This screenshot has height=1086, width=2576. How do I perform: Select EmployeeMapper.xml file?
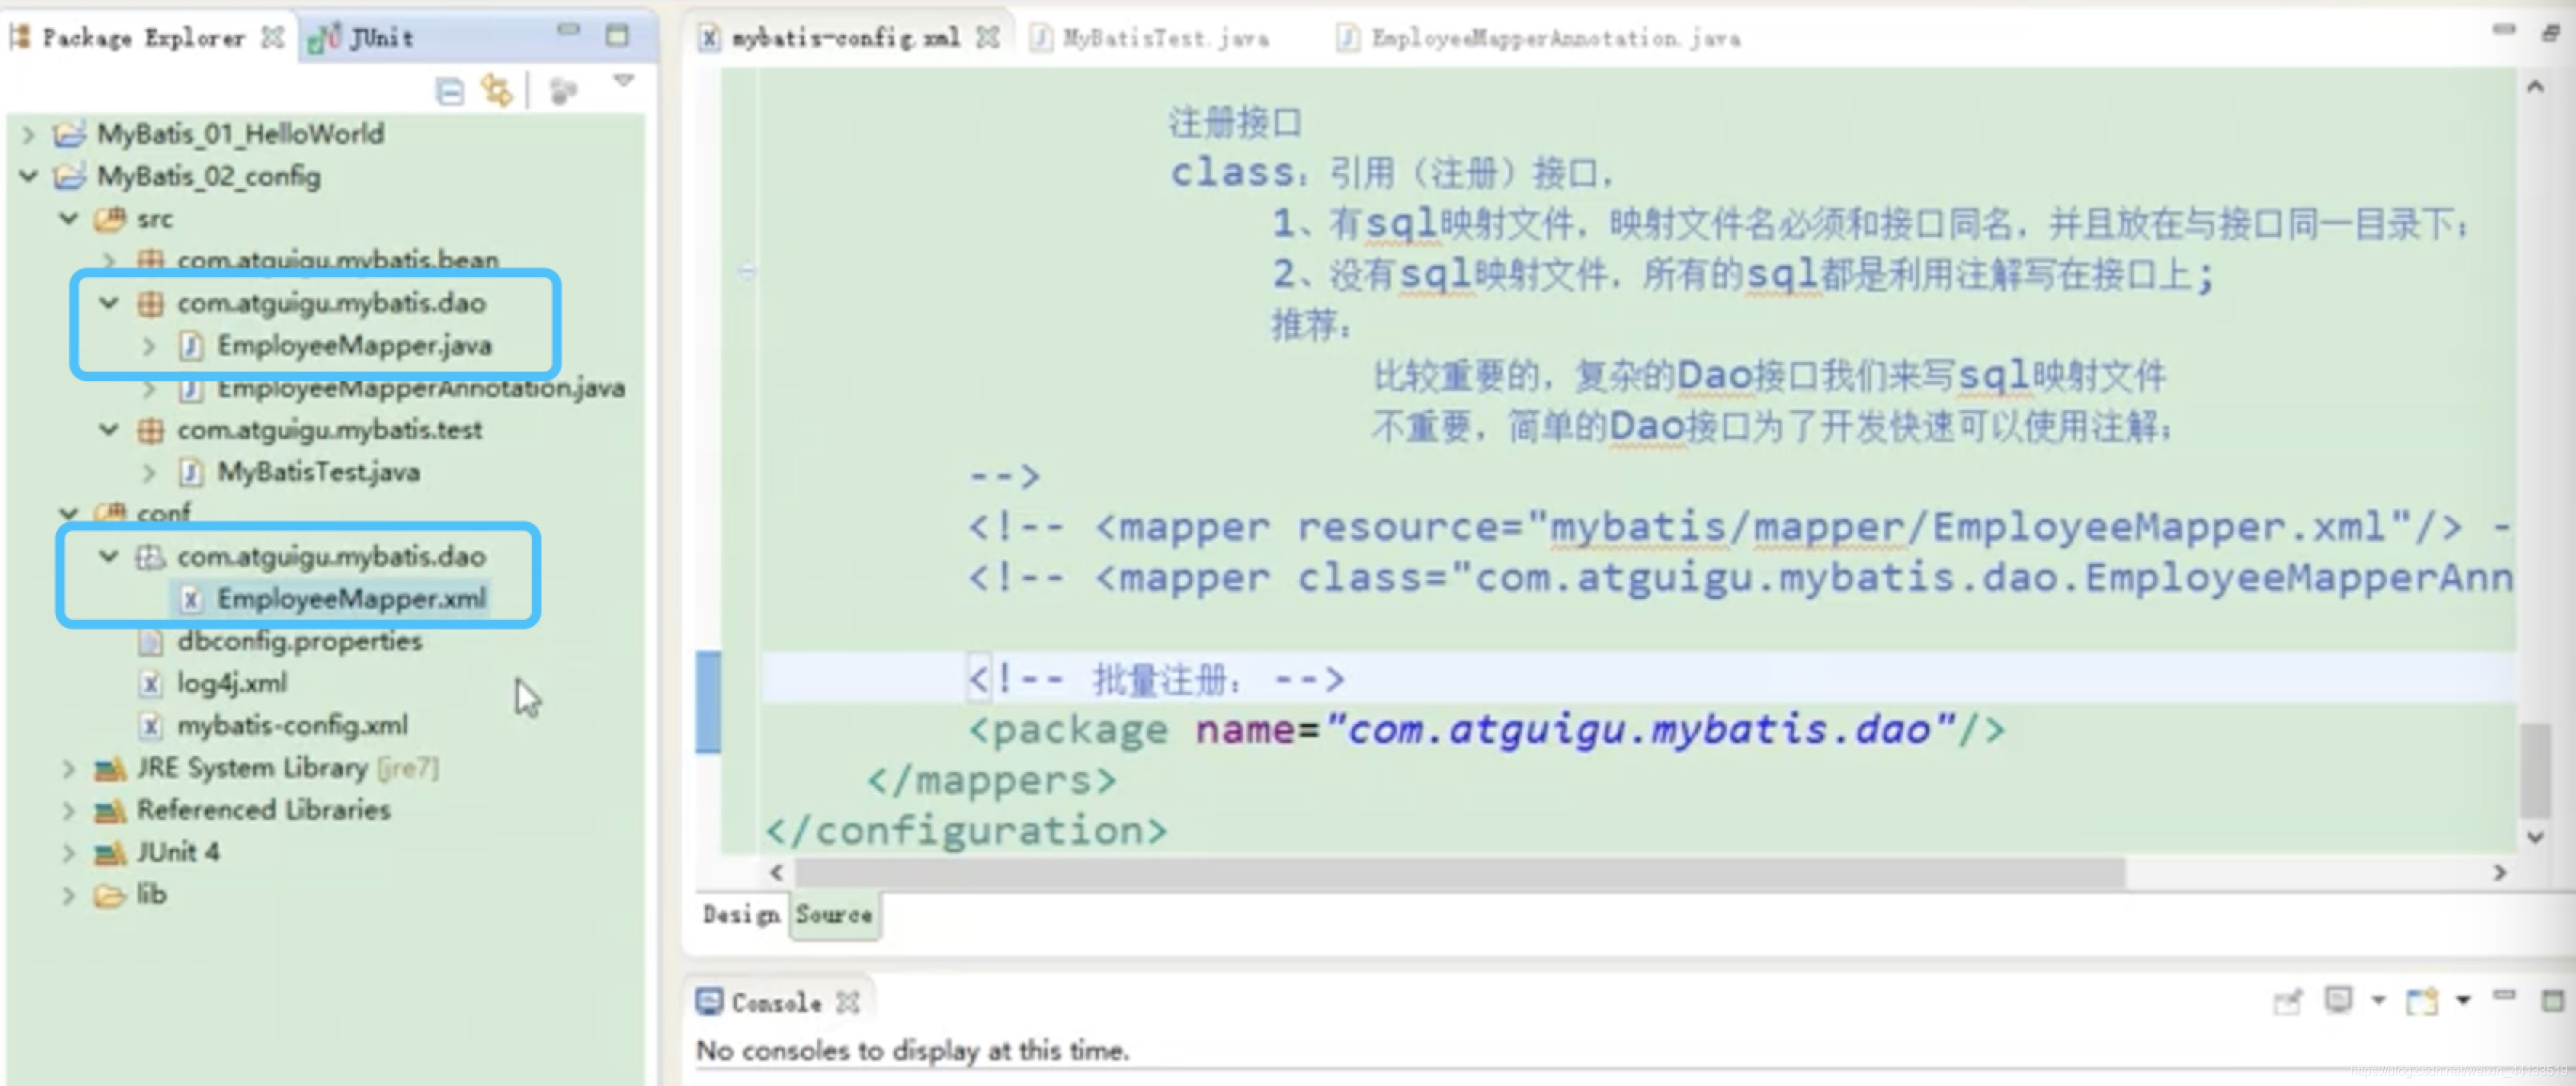point(352,598)
